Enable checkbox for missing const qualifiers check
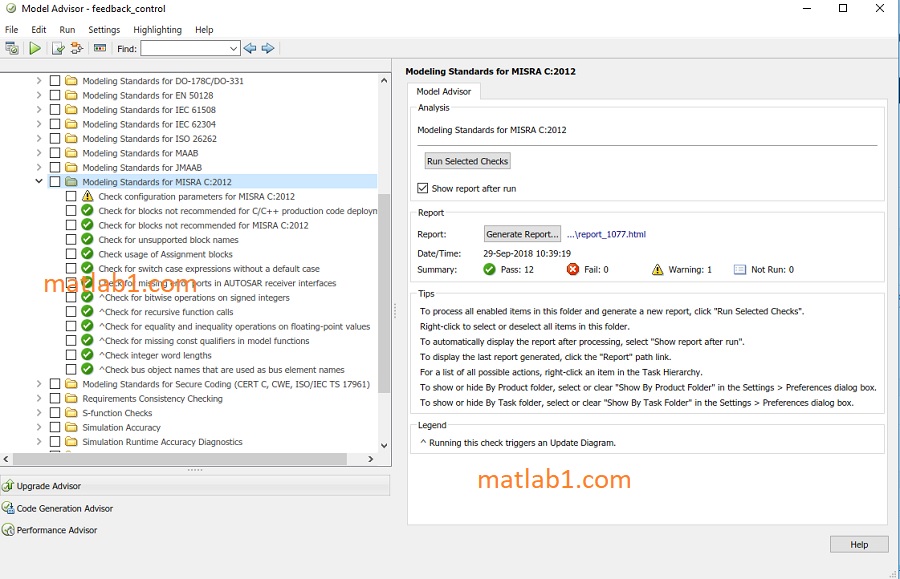Screen dimensions: 900x579 pyautogui.click(x=71, y=341)
